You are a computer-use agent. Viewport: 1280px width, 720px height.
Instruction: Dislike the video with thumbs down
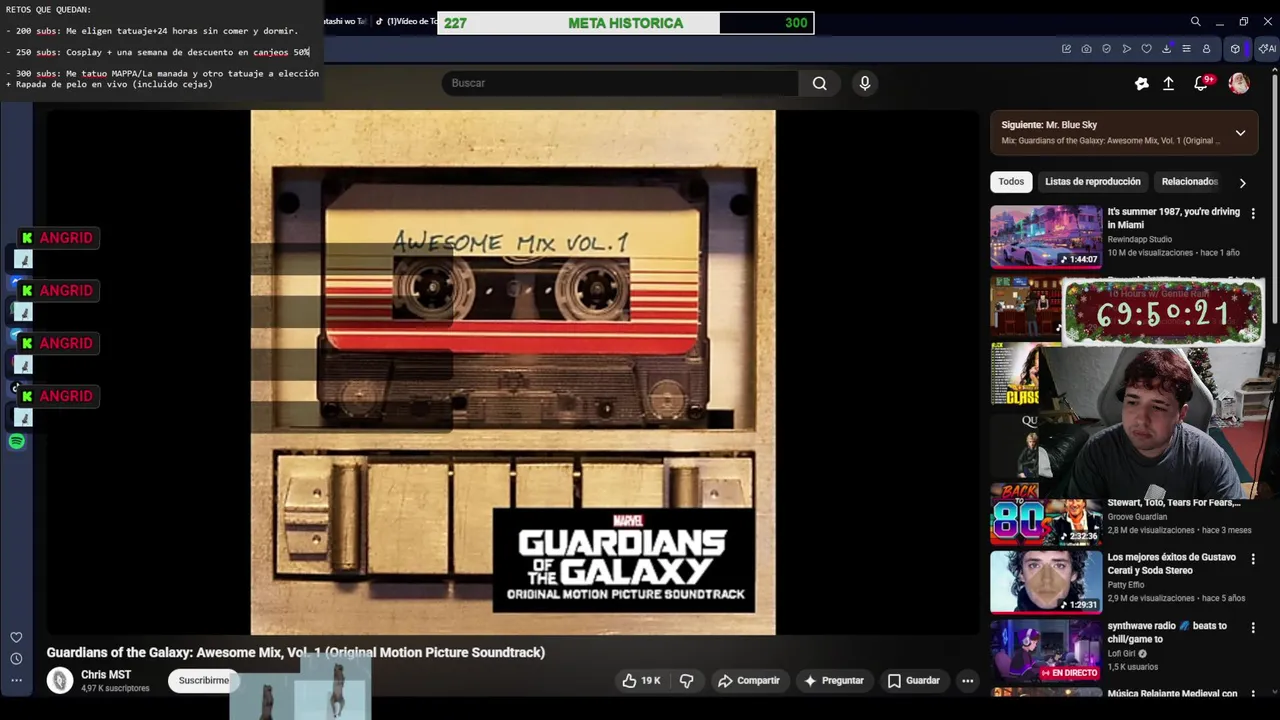click(x=687, y=680)
